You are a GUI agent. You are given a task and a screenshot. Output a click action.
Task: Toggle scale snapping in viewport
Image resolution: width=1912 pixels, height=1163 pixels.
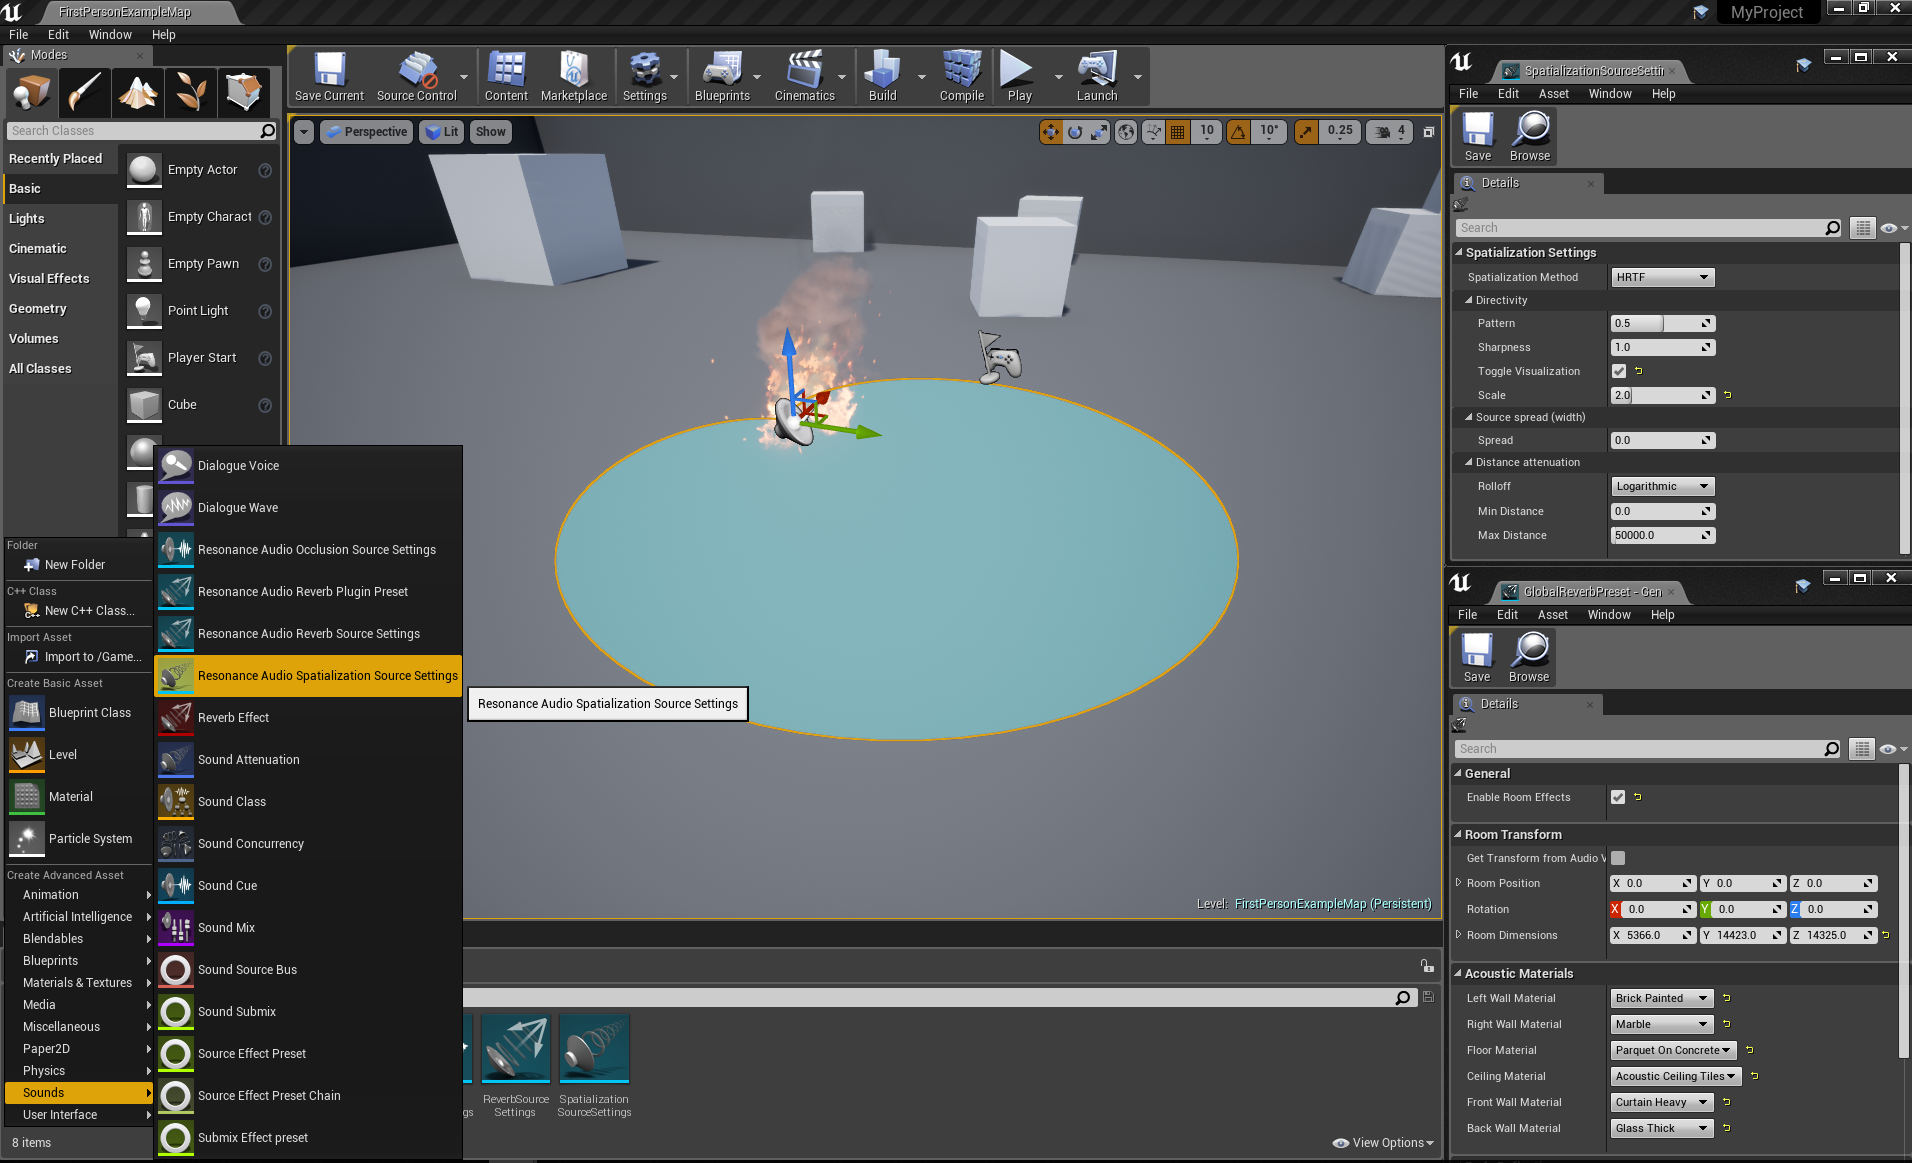pyautogui.click(x=1306, y=132)
